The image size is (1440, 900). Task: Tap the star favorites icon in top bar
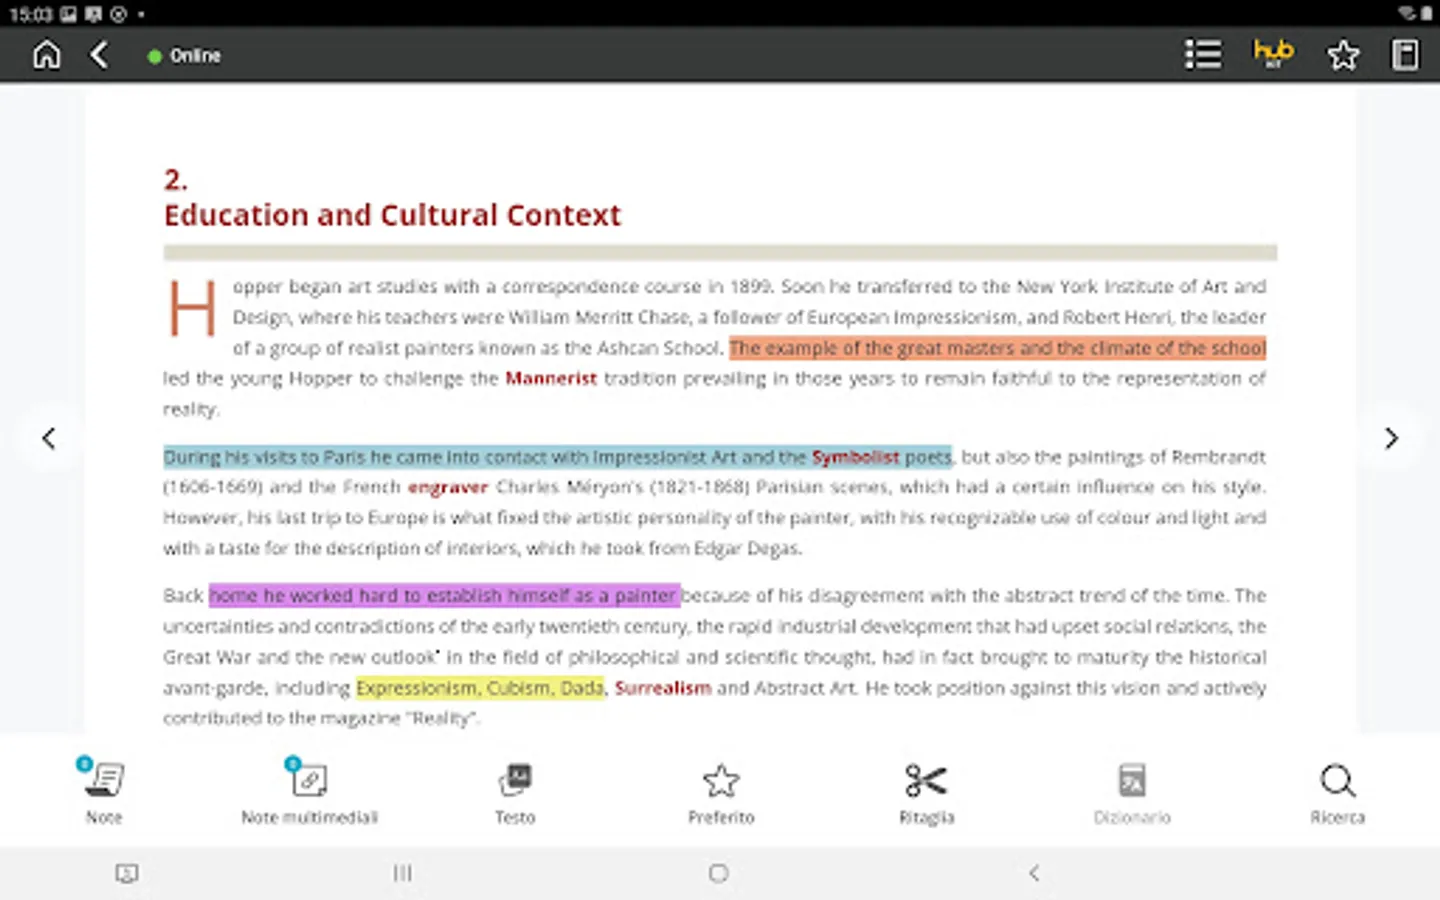pos(1343,55)
